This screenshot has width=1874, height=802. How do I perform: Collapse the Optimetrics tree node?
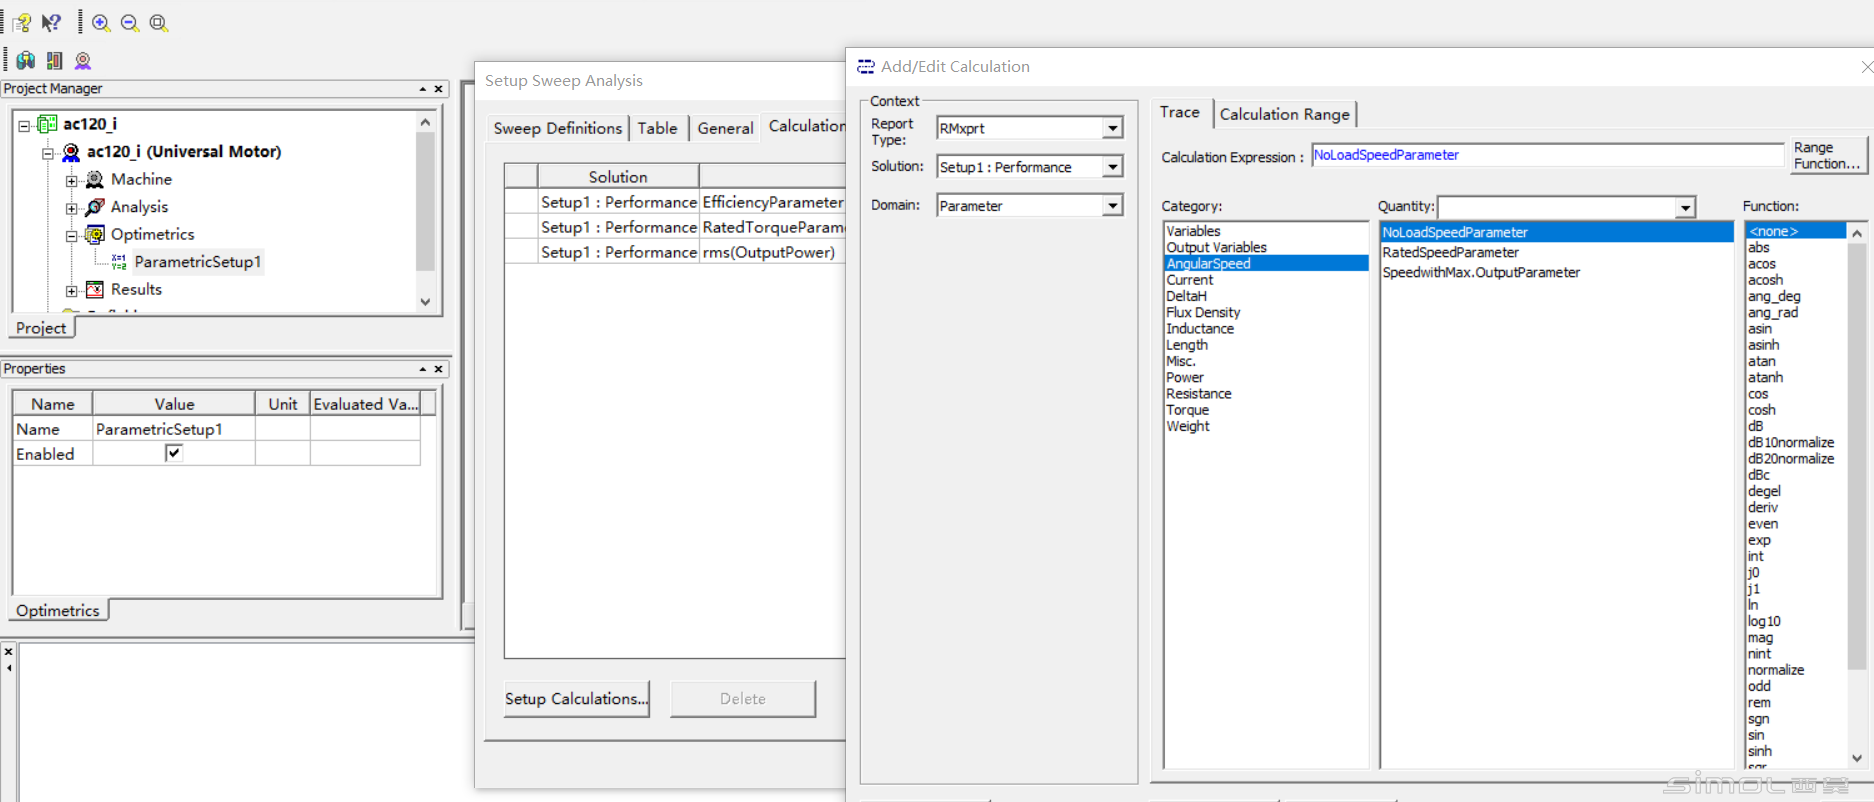pyautogui.click(x=72, y=236)
